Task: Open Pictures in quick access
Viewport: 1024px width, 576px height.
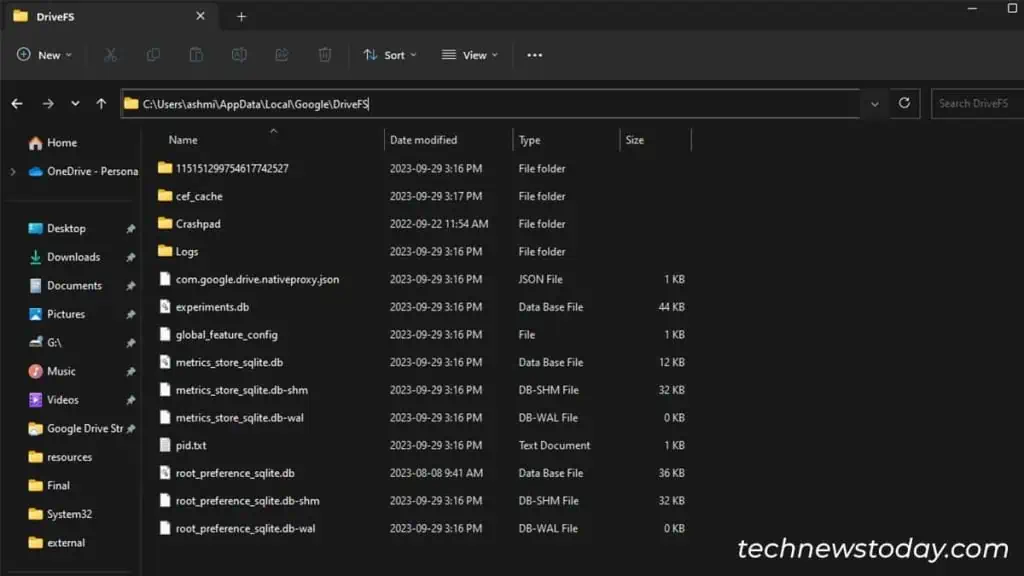Action: 57,314
